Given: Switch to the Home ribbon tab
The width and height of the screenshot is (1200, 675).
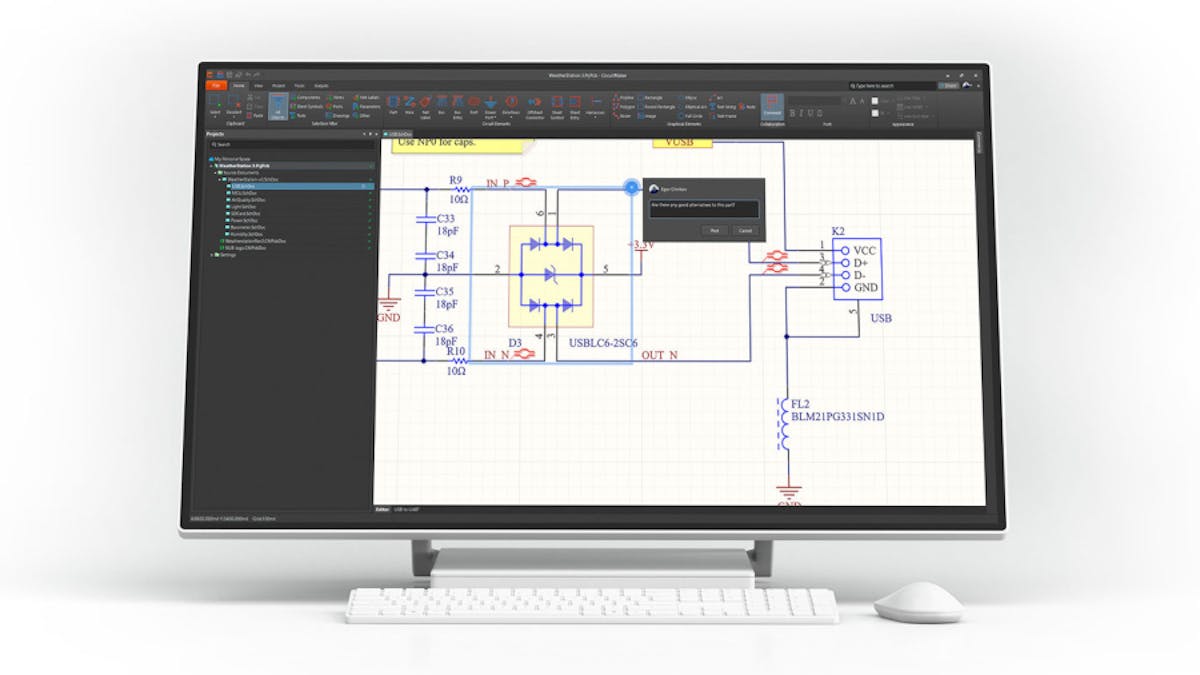Looking at the screenshot, I should [x=239, y=86].
